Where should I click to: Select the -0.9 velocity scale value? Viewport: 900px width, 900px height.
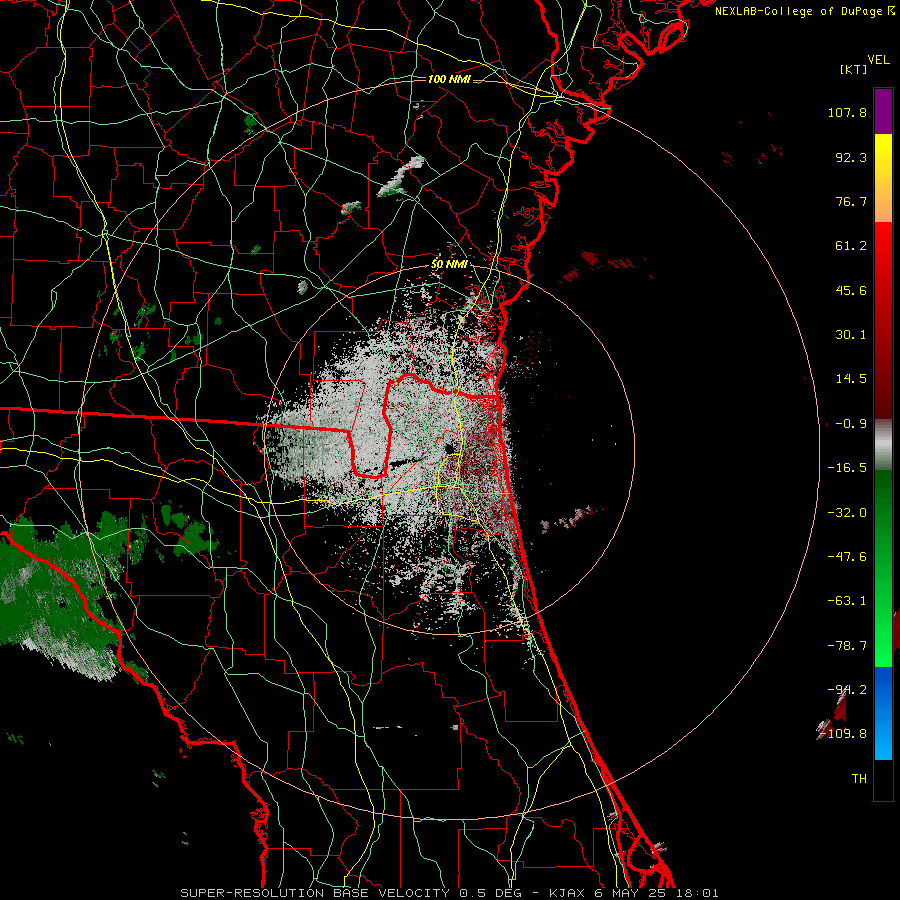851,424
